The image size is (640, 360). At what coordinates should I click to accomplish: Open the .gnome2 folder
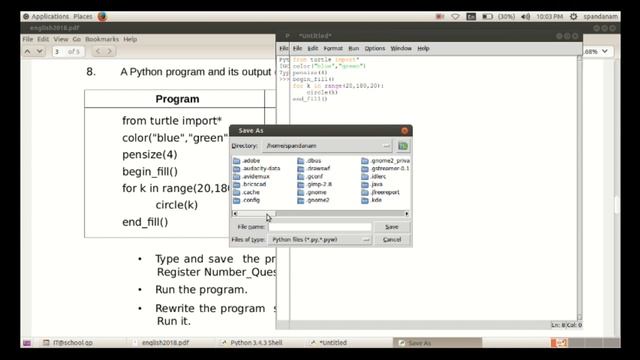click(x=313, y=200)
